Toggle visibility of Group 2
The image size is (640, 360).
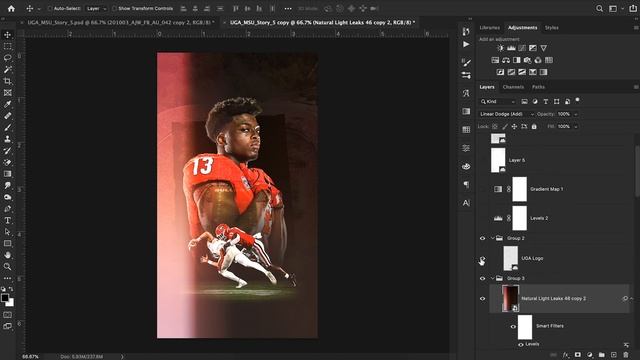482,238
